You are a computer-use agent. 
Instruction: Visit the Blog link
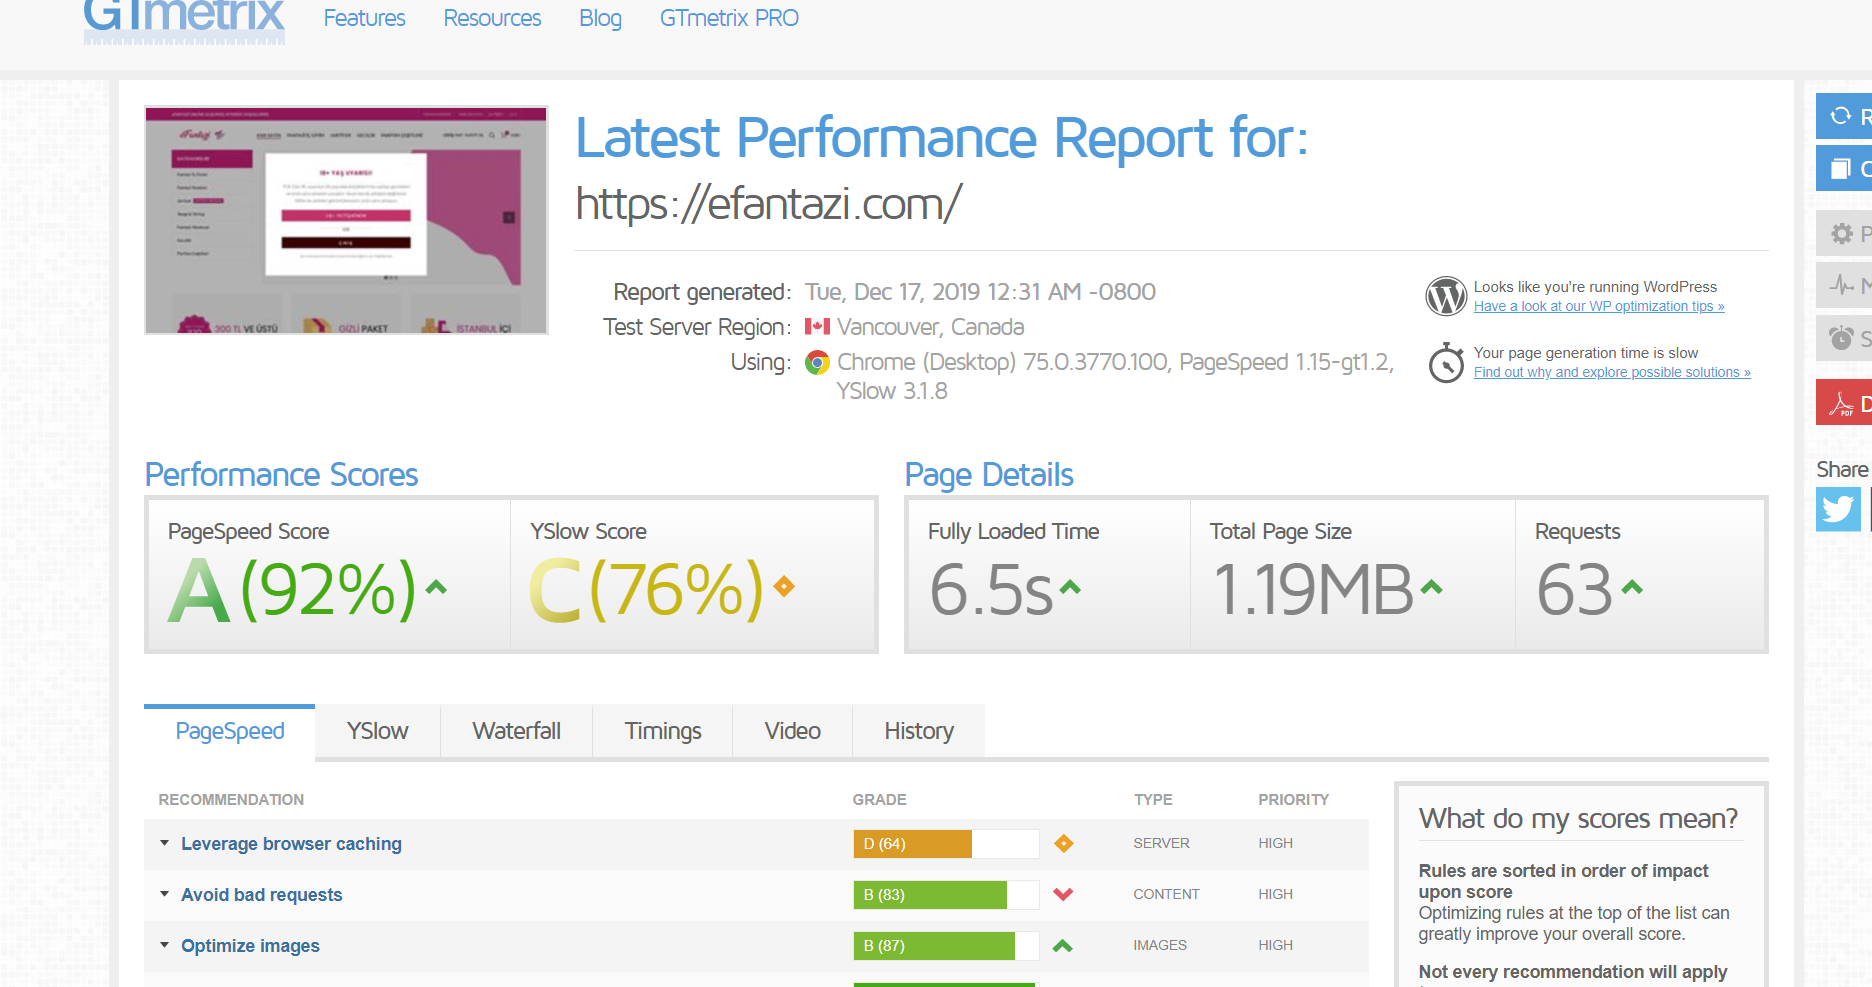tap(600, 18)
